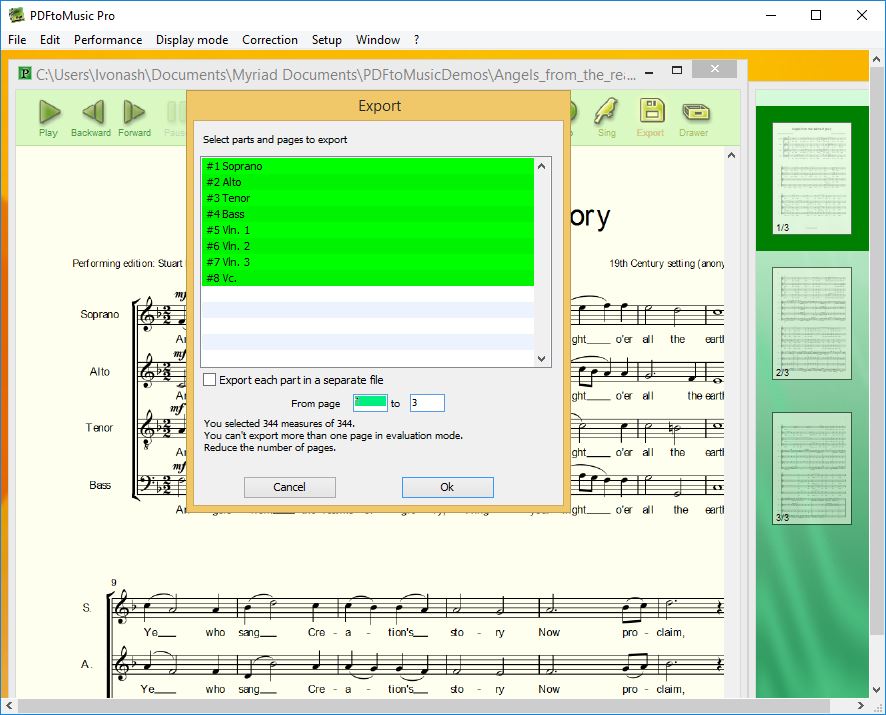Close the PDFtoMusic Pro main window
The image size is (886, 715).
tap(862, 15)
